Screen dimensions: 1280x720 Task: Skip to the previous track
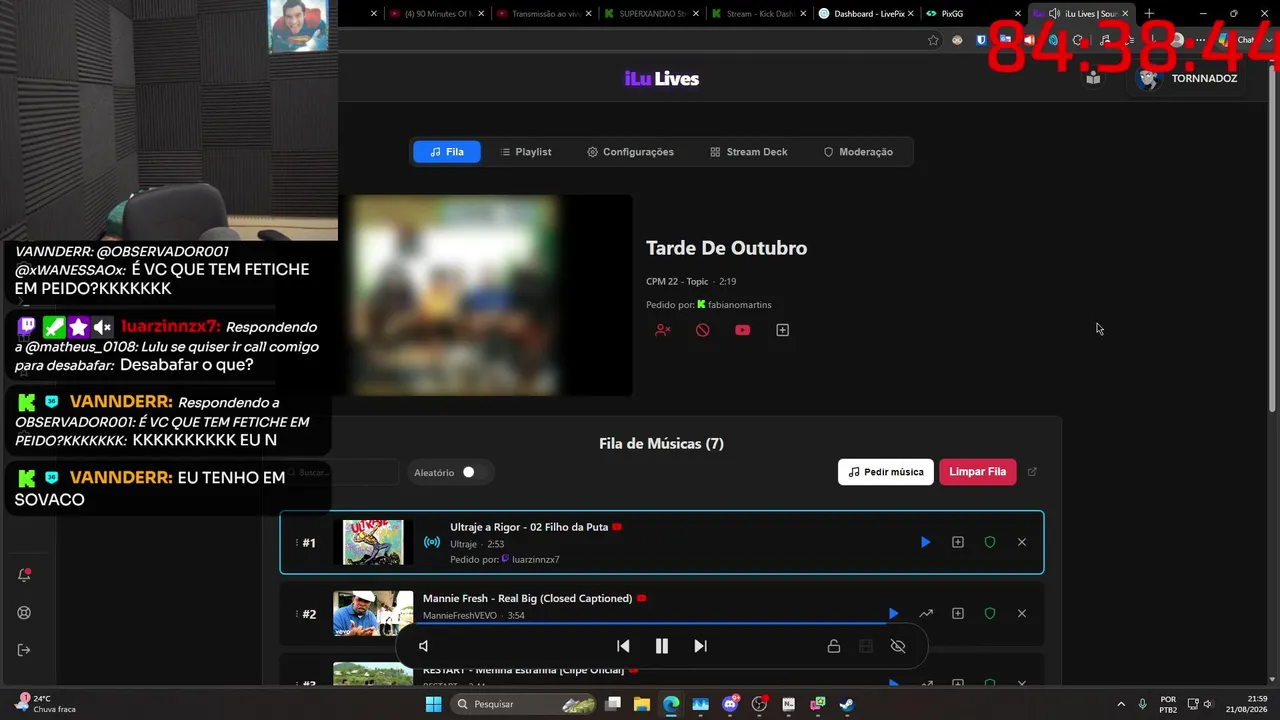pyautogui.click(x=623, y=646)
